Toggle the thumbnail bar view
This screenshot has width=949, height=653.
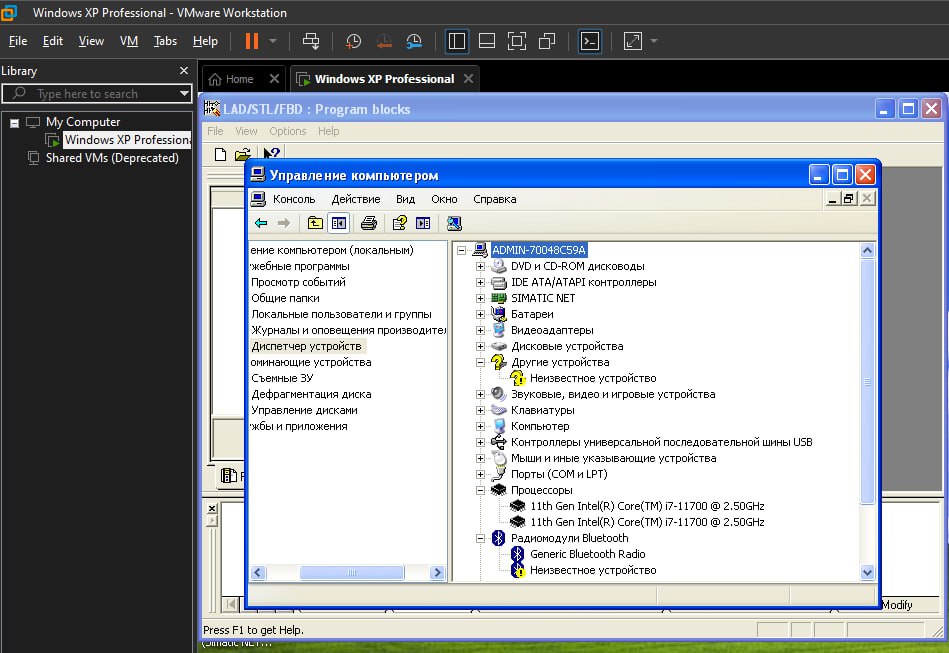[487, 41]
